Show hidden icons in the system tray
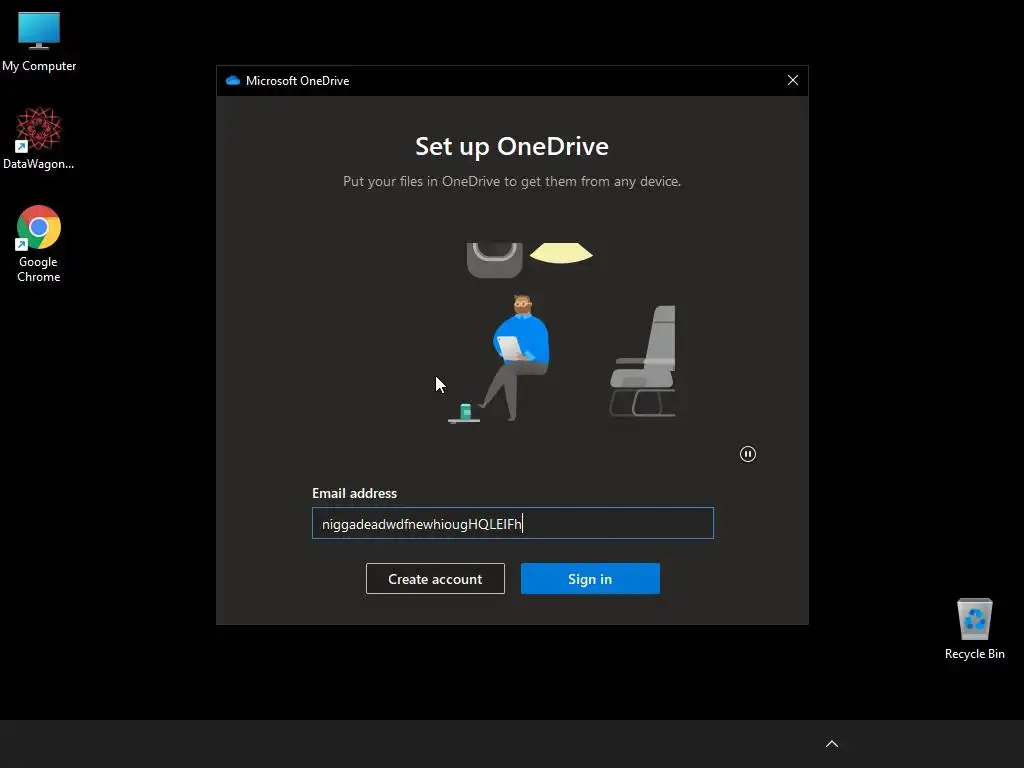 [x=832, y=744]
